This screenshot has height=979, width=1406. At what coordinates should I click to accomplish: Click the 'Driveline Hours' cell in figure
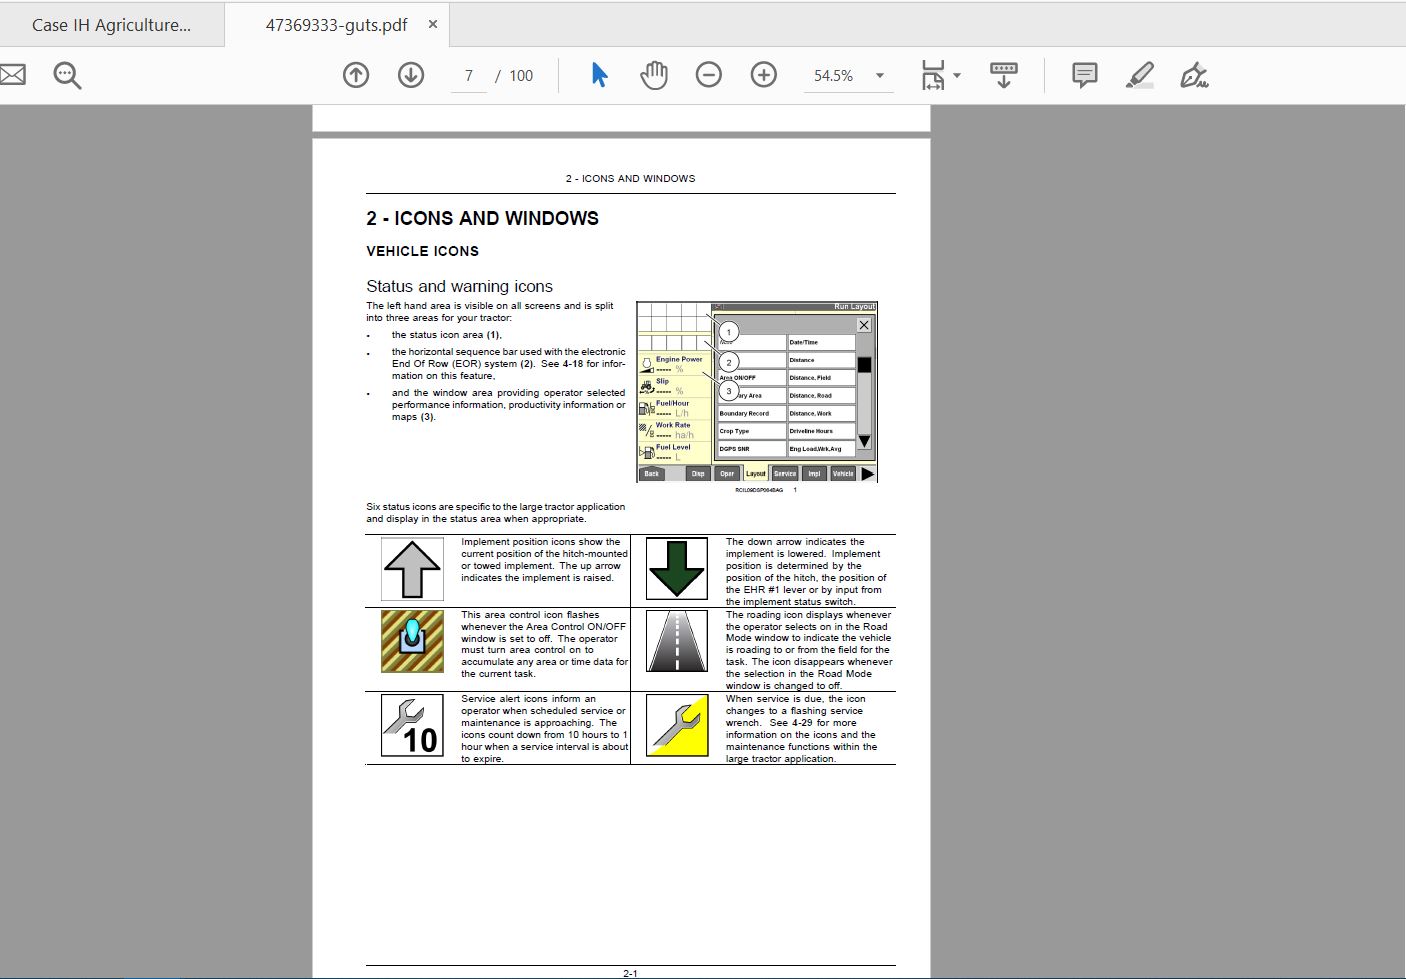821,431
